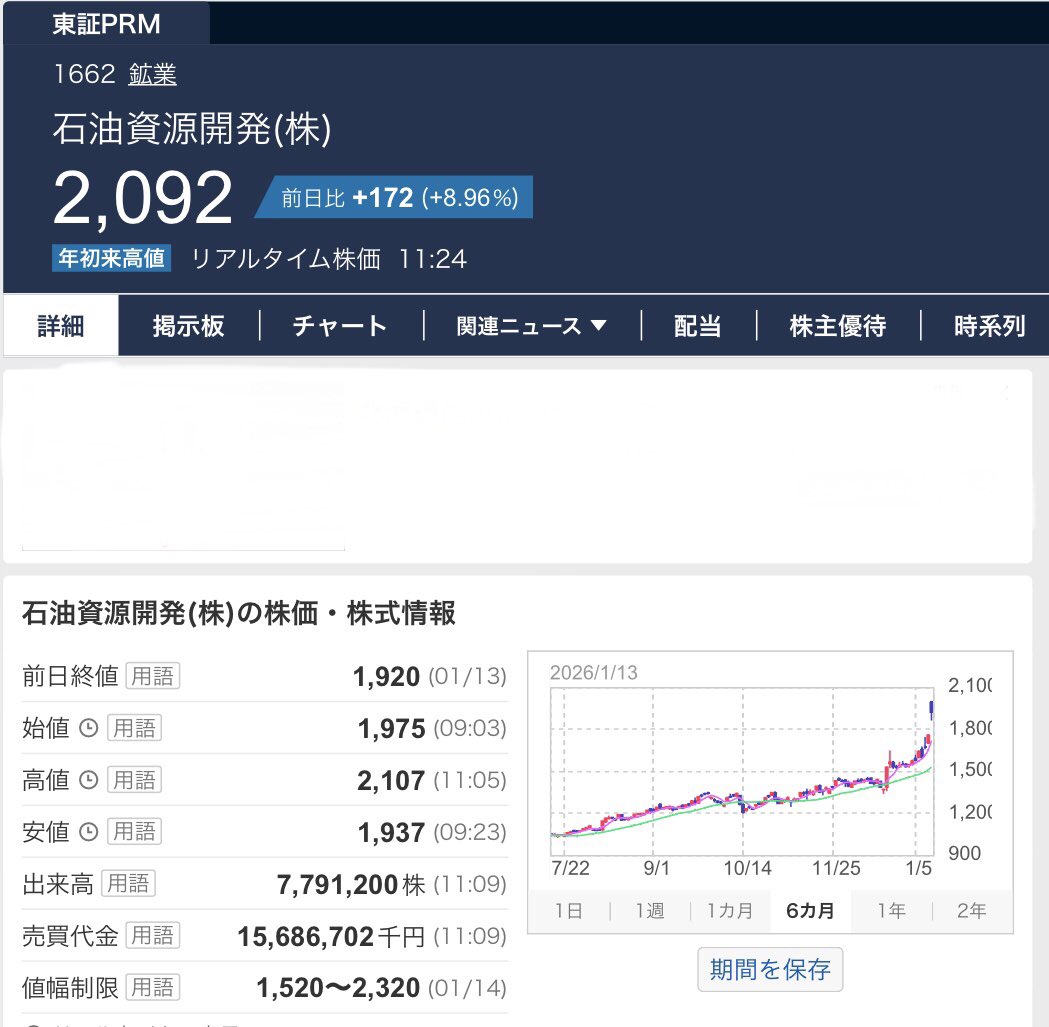Viewport: 1049px width, 1027px height.
Task: Click the 2,092 current price
Action: pos(142,198)
